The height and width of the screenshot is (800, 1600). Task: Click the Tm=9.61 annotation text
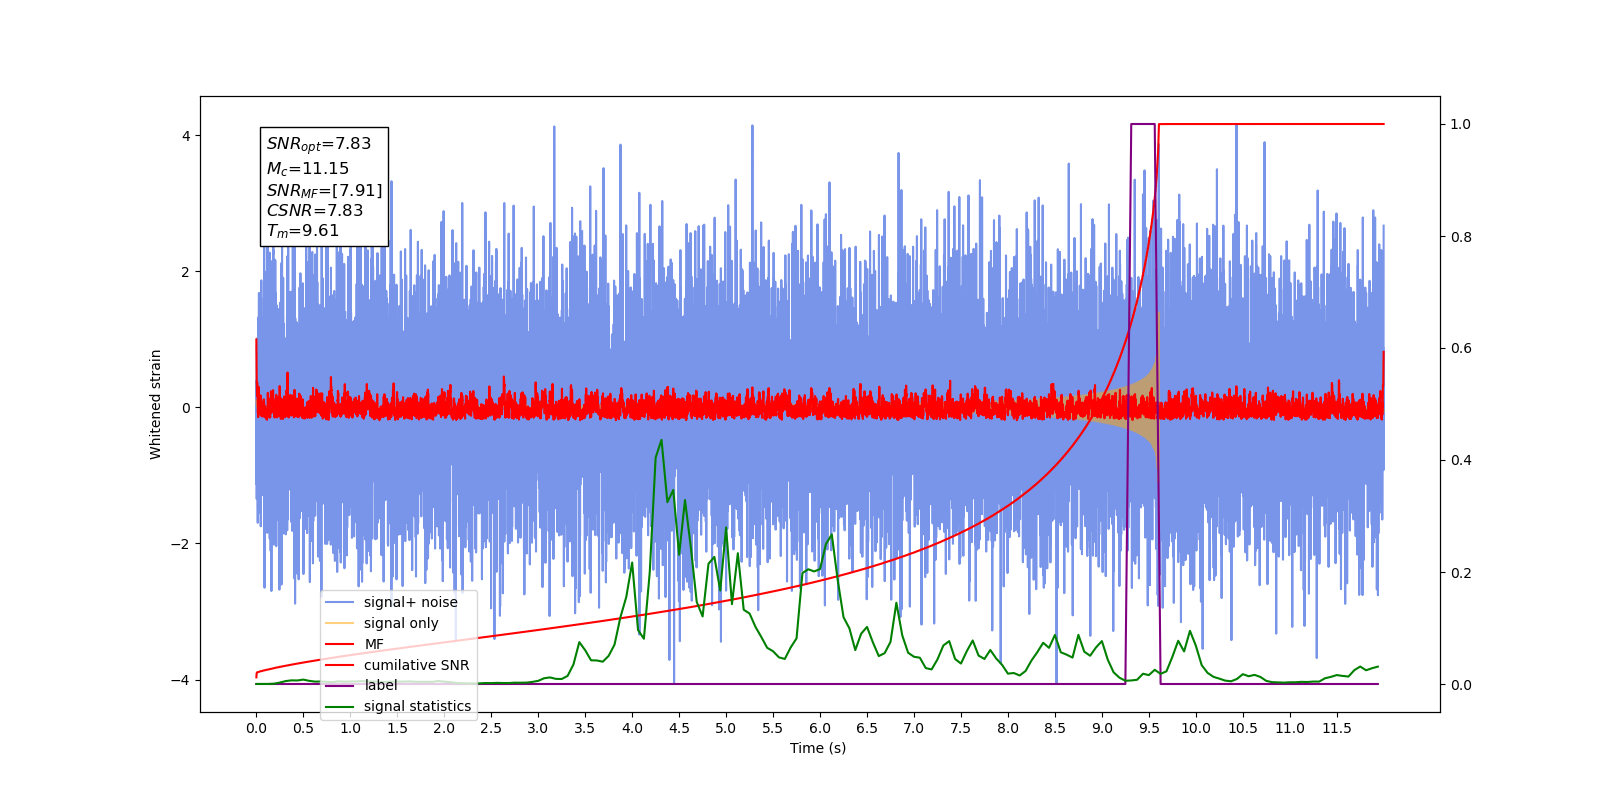pyautogui.click(x=303, y=231)
